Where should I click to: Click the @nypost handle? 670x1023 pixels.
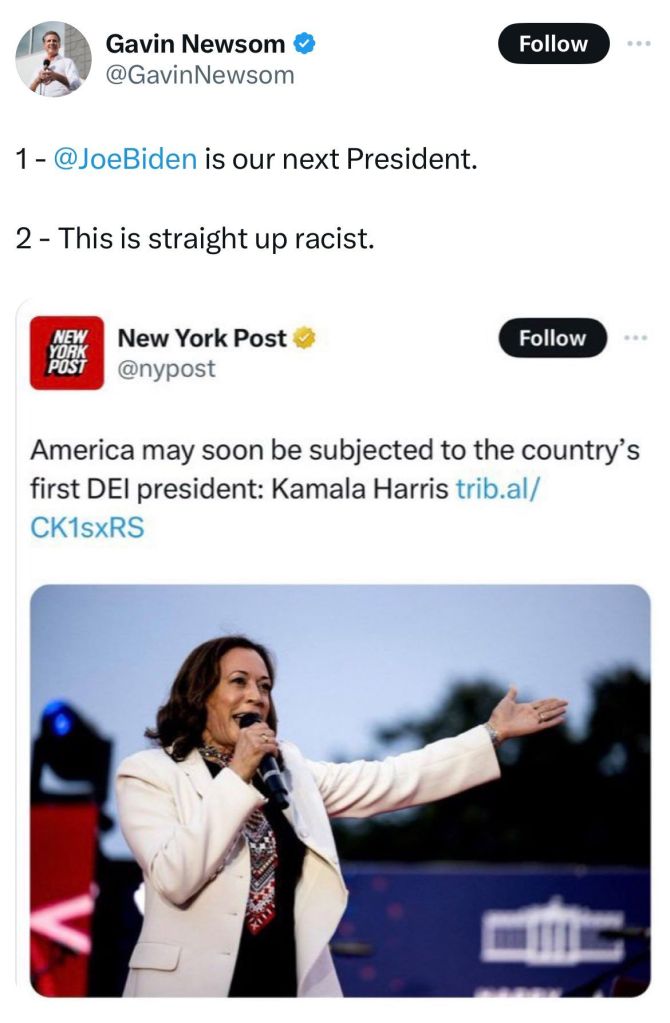click(x=166, y=369)
